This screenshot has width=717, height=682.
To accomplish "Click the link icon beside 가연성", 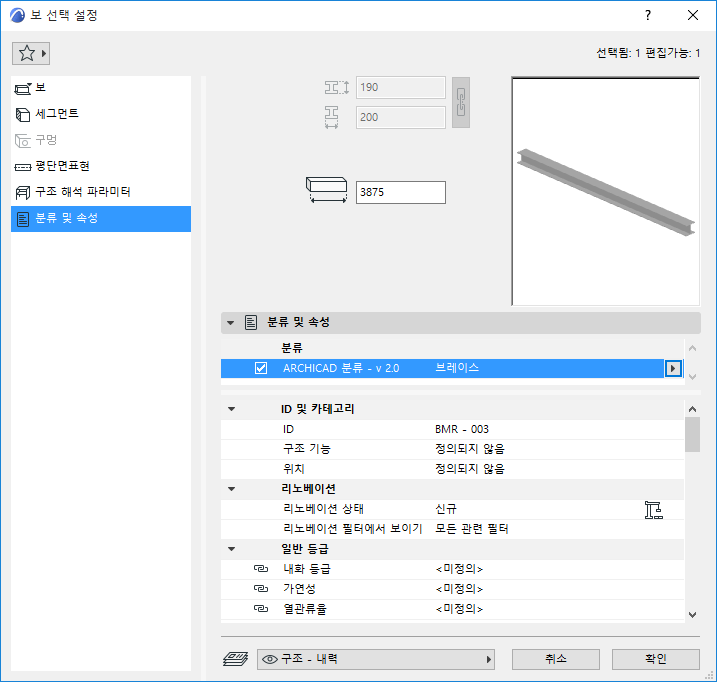I will tap(261, 589).
